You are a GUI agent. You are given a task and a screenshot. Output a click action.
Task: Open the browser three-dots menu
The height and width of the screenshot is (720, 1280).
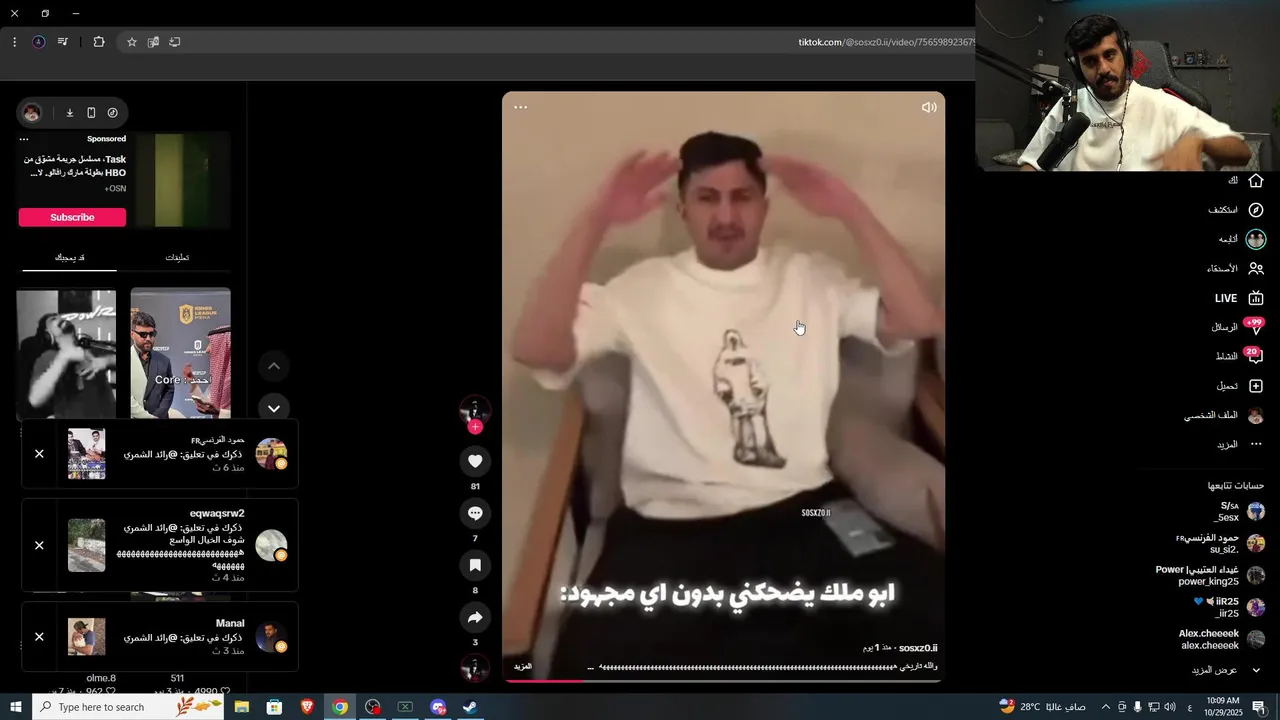point(14,42)
